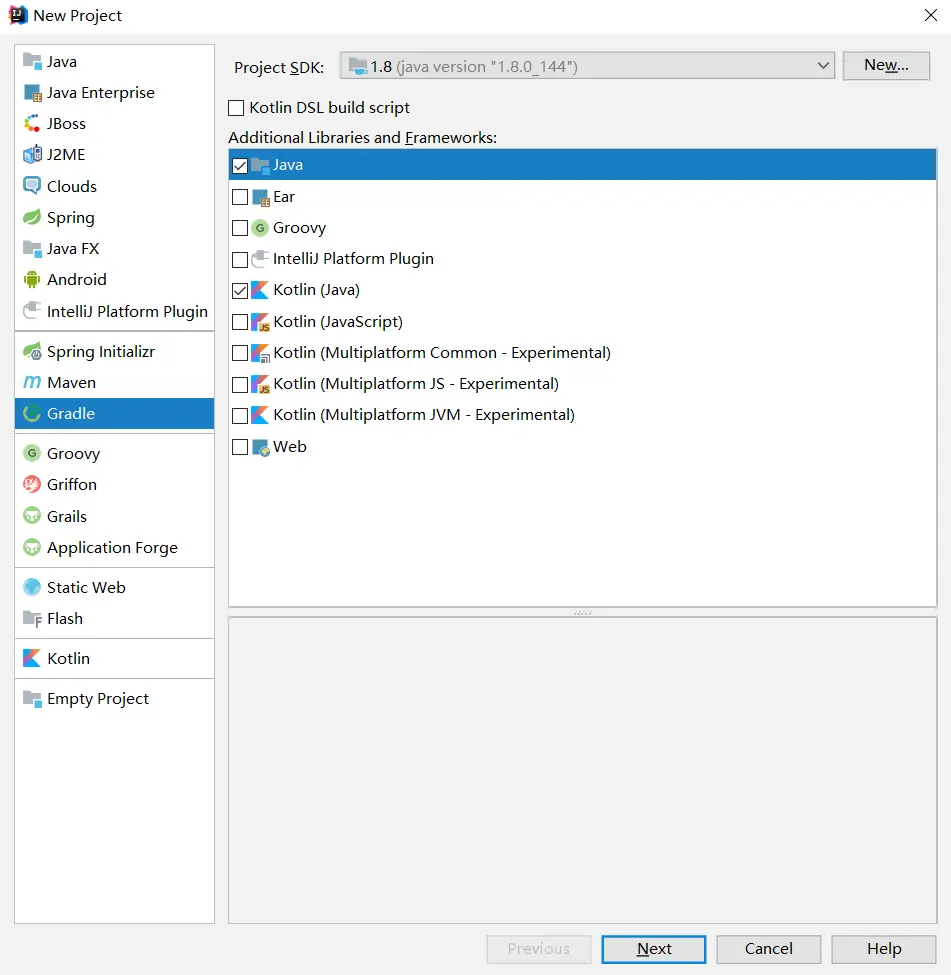951x975 pixels.
Task: Choose the Kotlin icon in sidebar
Action: point(32,658)
